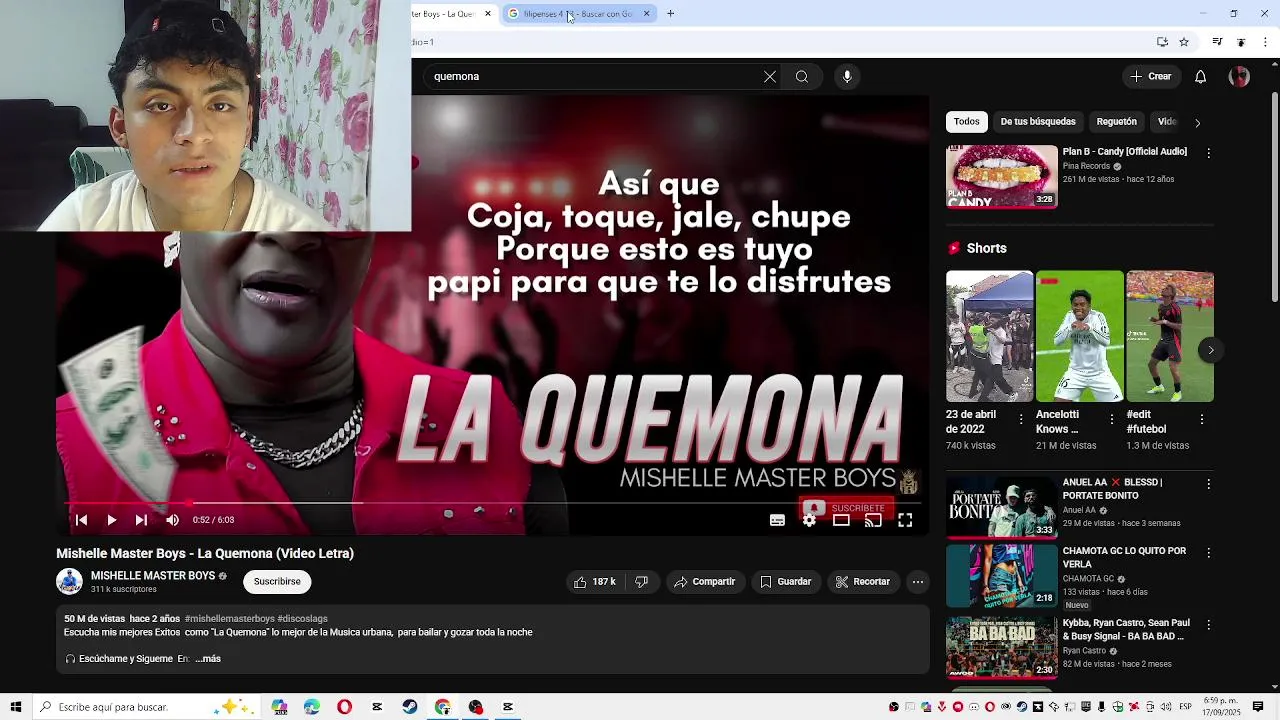Dislike the video with thumbs down

pyautogui.click(x=642, y=582)
